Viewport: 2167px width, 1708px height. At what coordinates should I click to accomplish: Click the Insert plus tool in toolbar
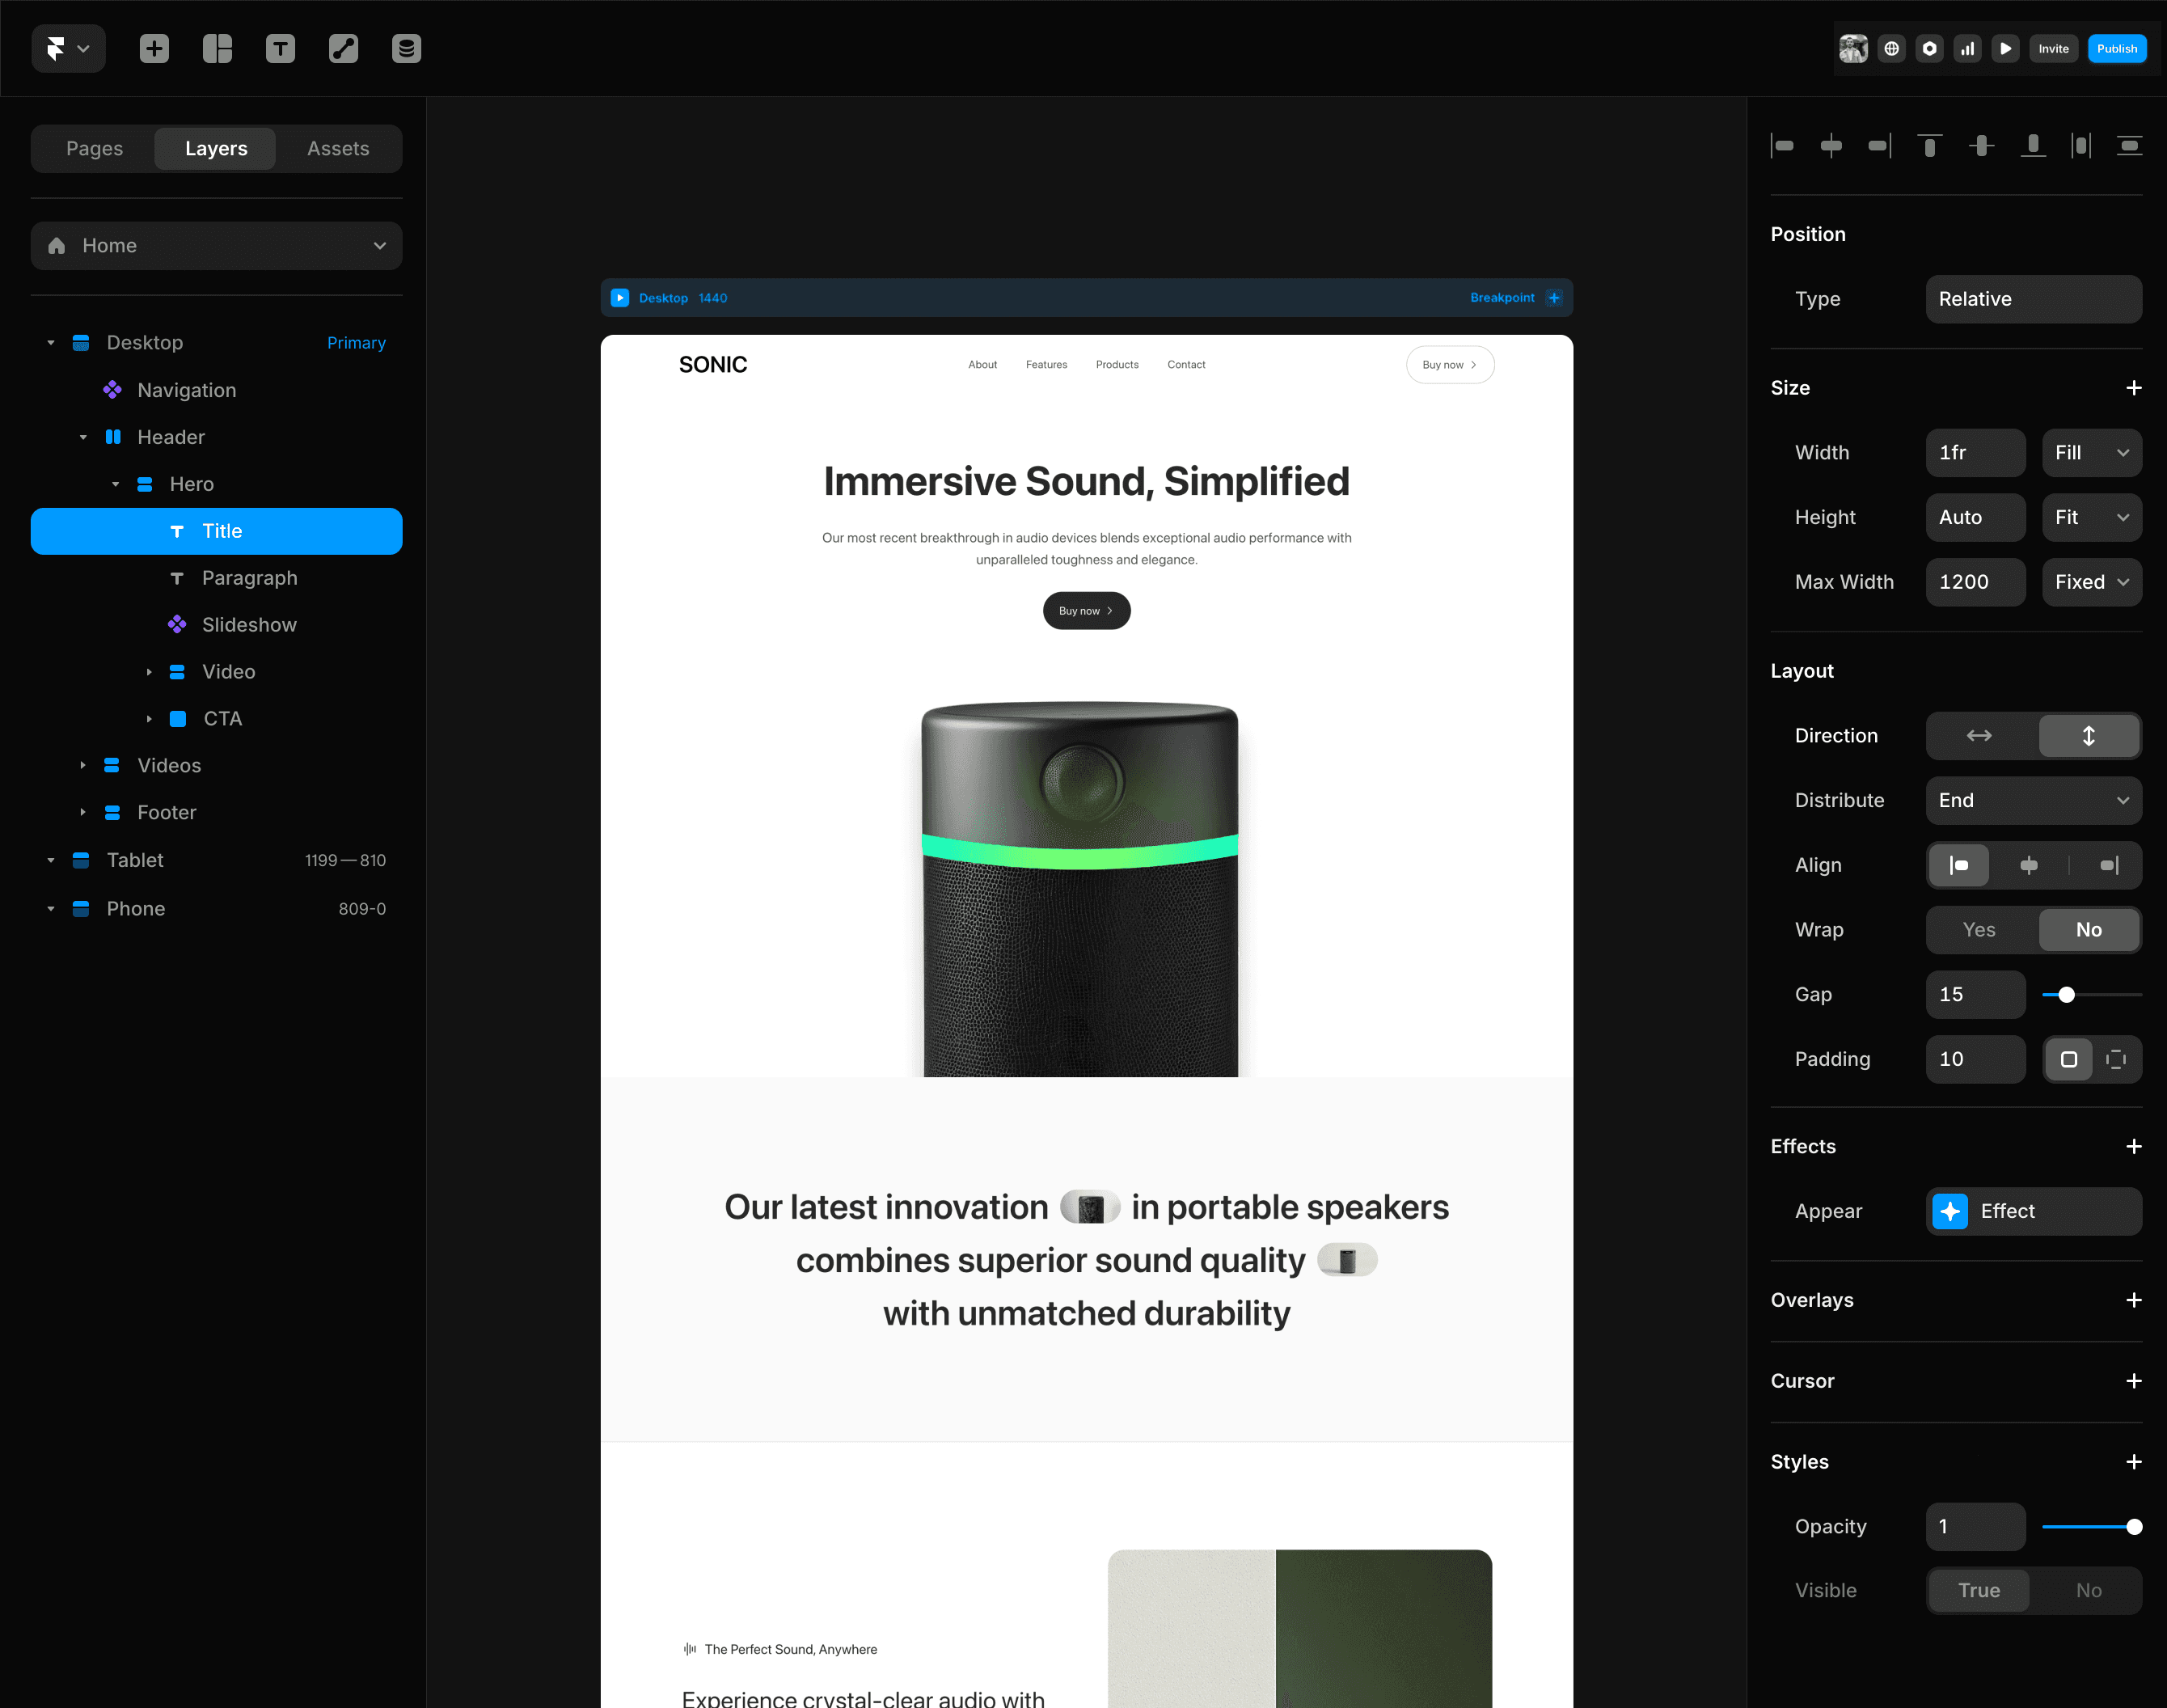tap(154, 48)
